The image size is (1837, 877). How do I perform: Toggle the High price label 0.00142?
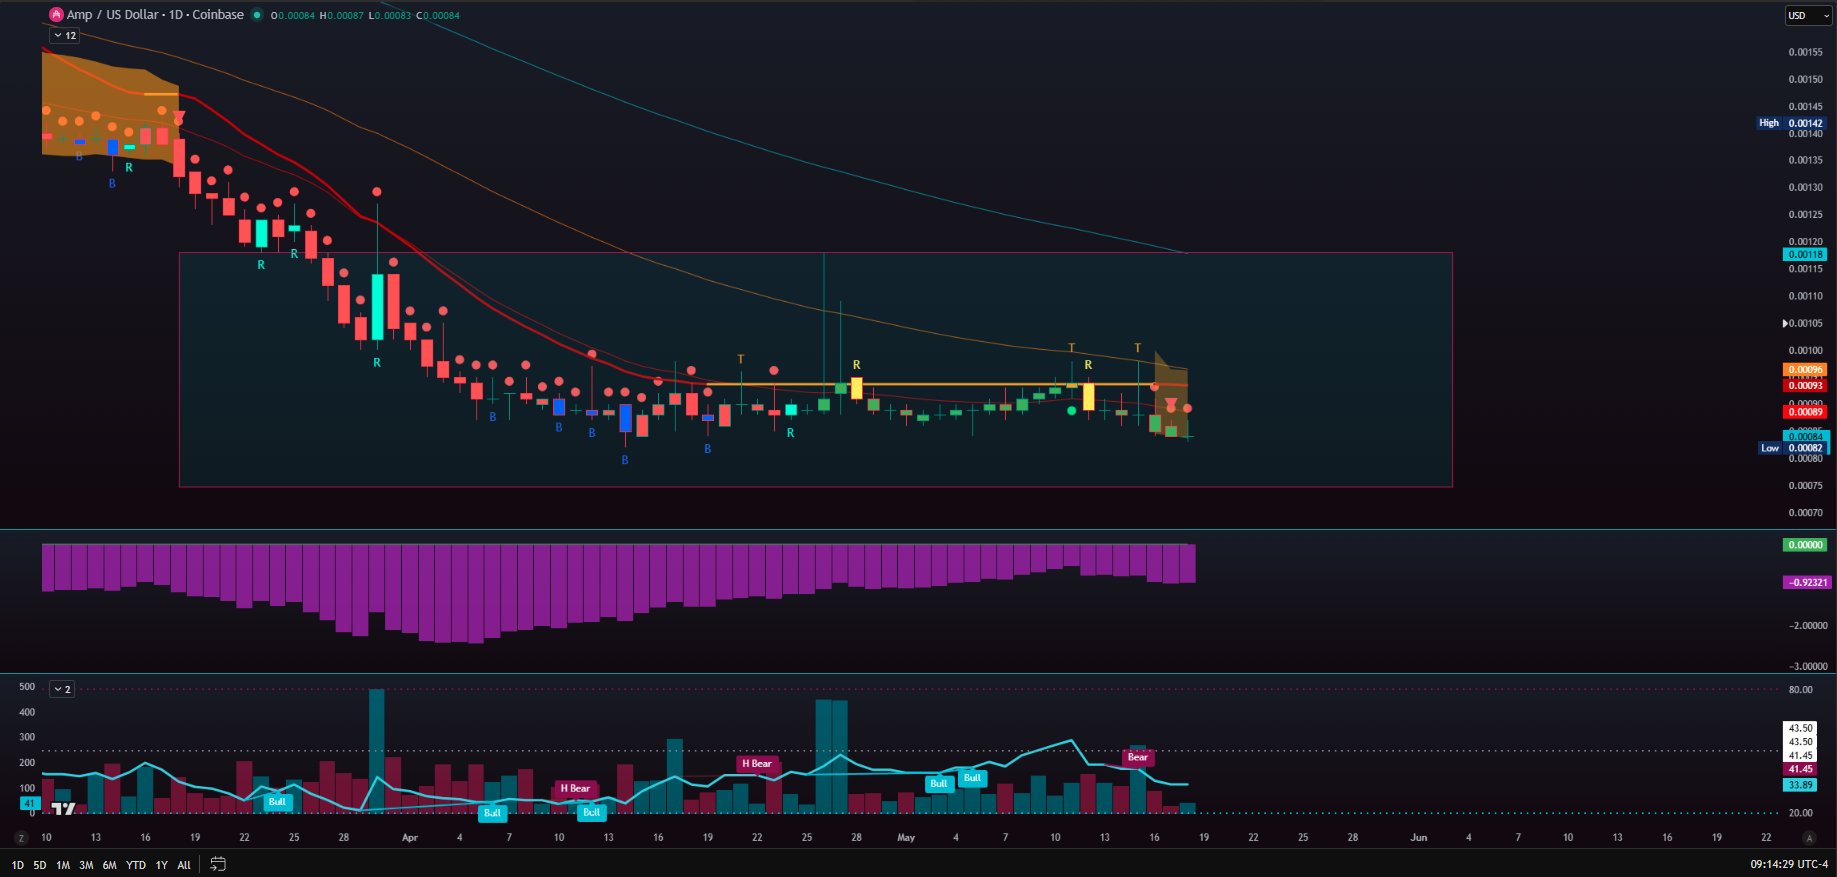[x=1792, y=123]
